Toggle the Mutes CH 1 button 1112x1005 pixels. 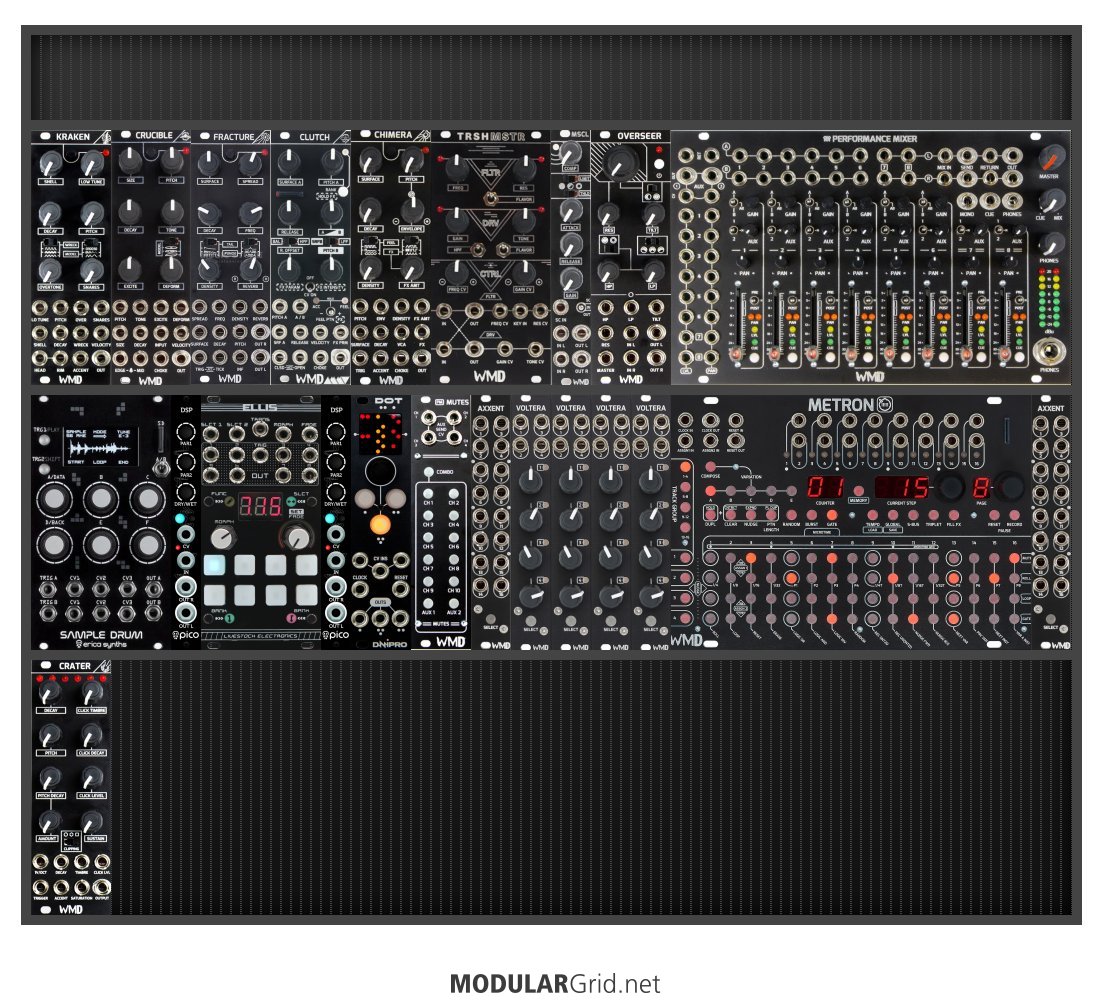(x=428, y=494)
